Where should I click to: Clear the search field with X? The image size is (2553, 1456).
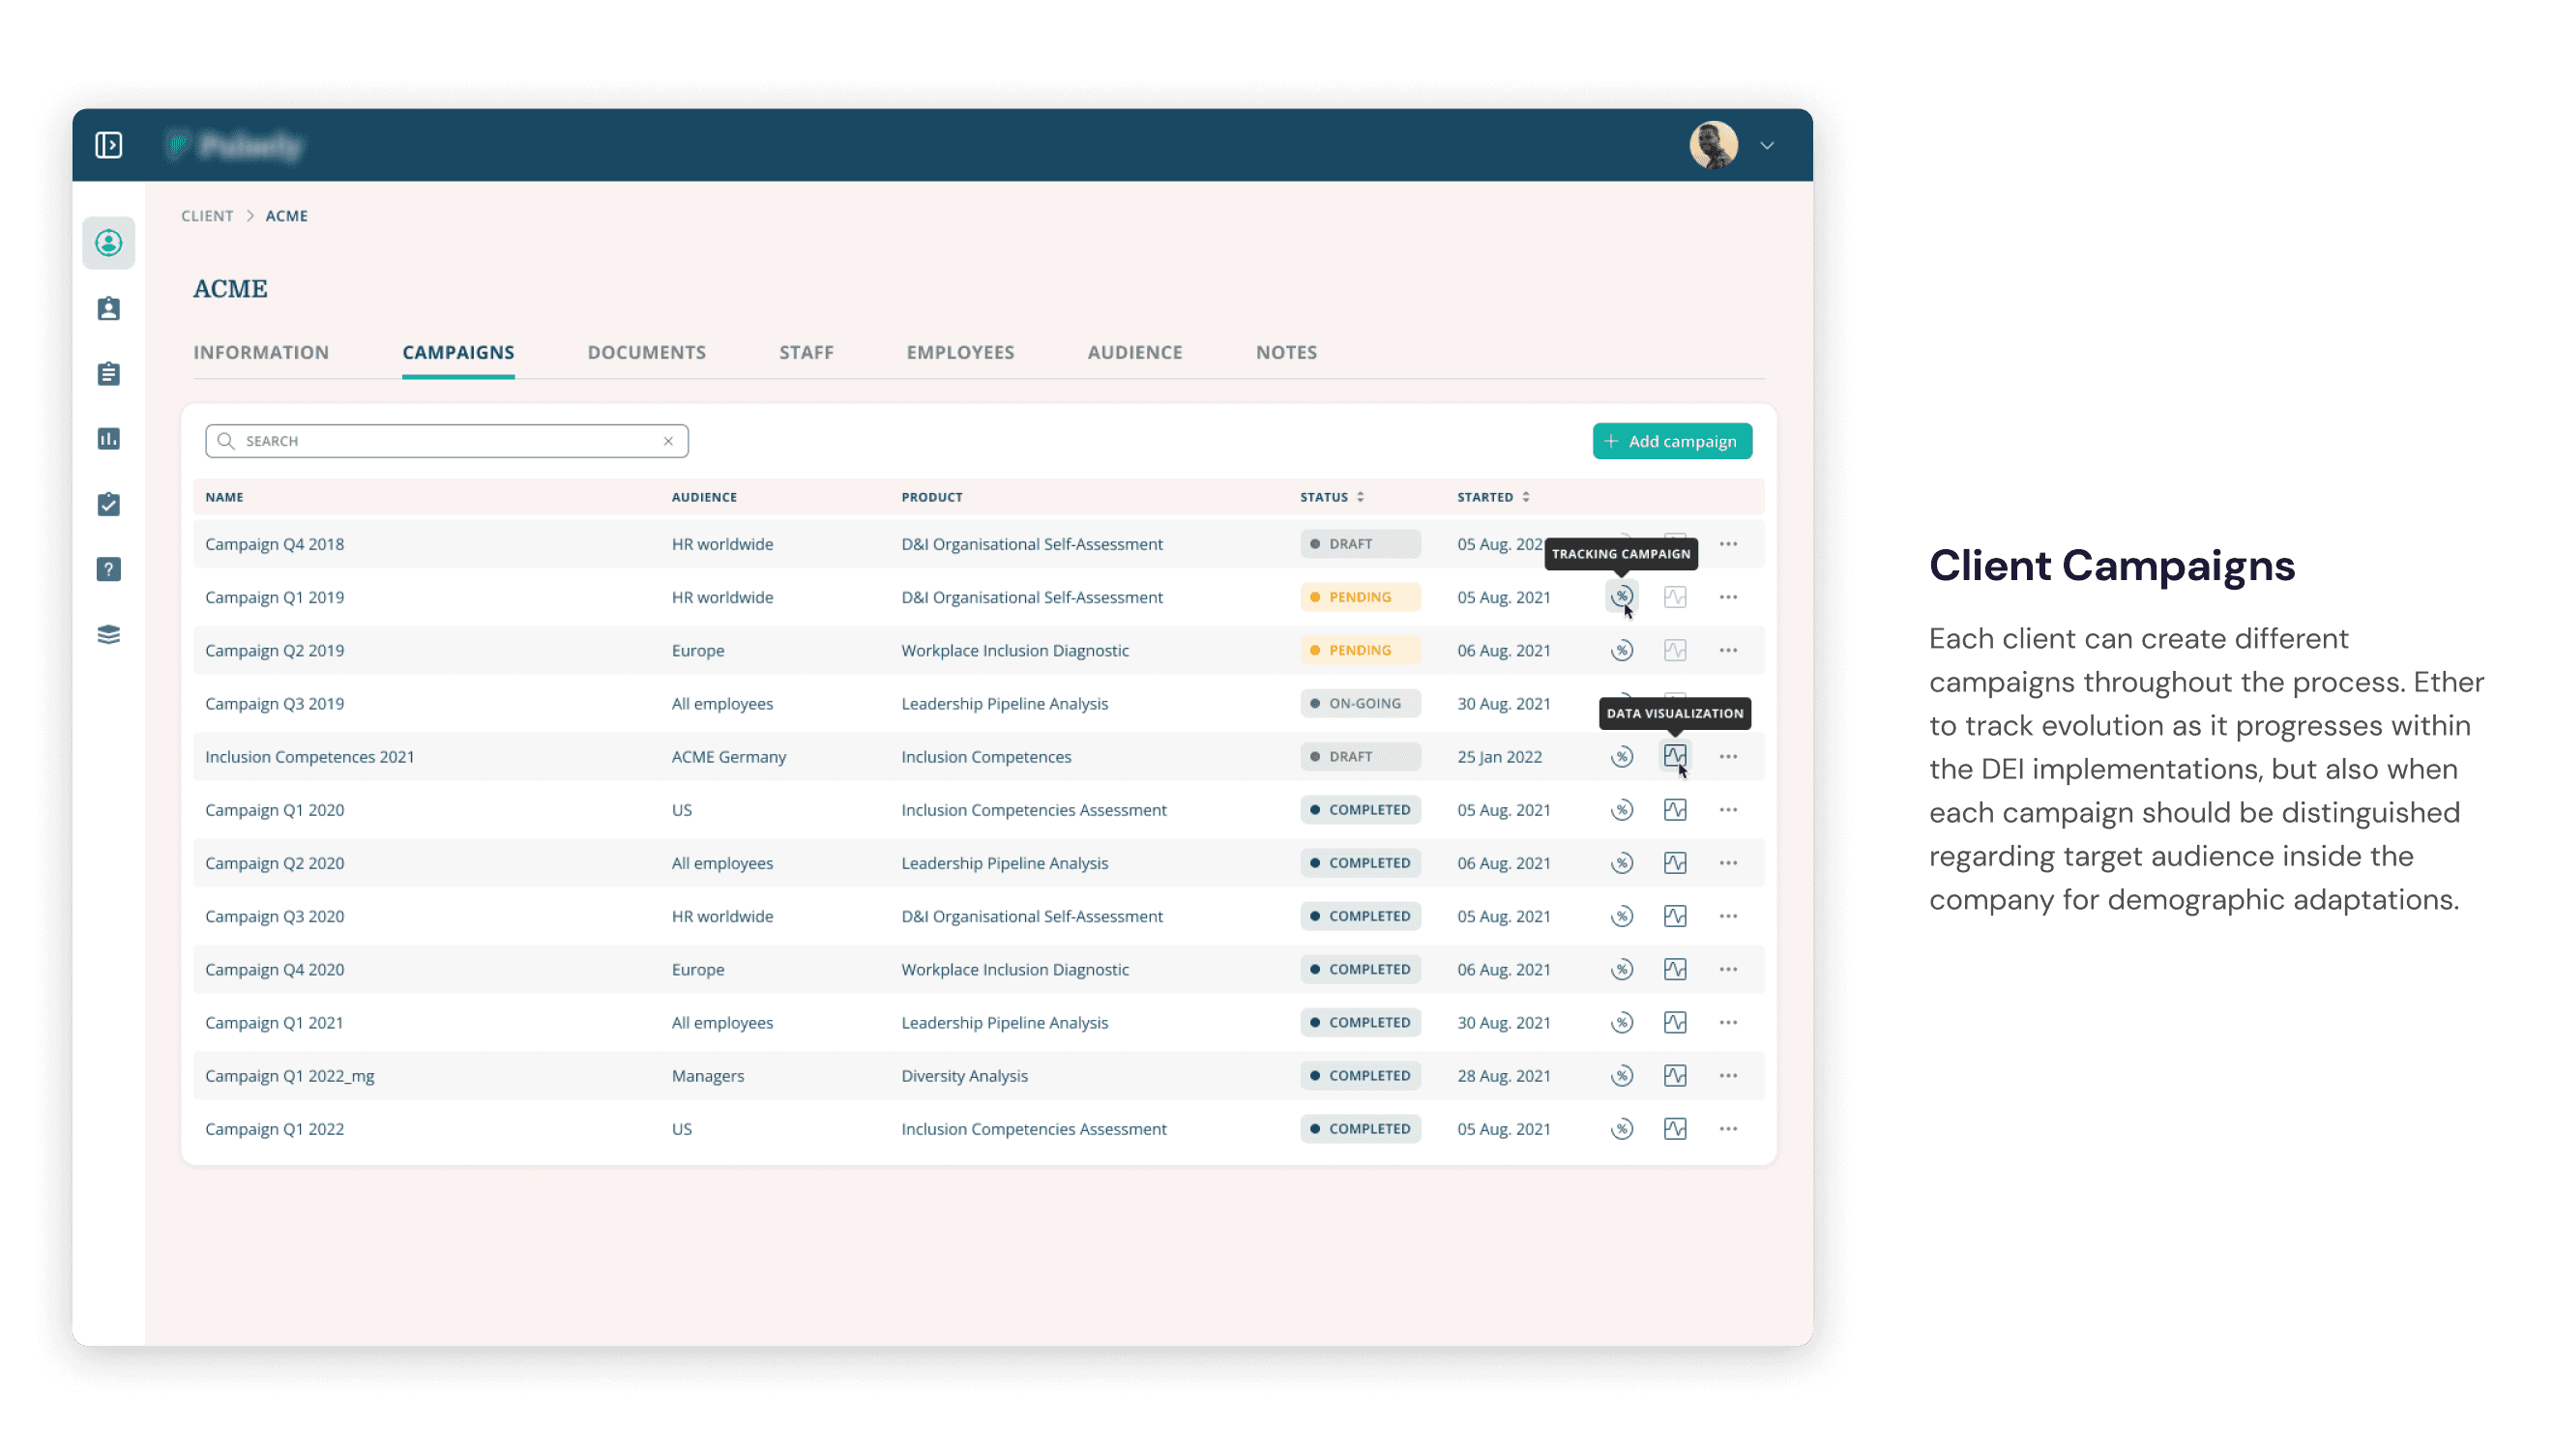tap(668, 441)
